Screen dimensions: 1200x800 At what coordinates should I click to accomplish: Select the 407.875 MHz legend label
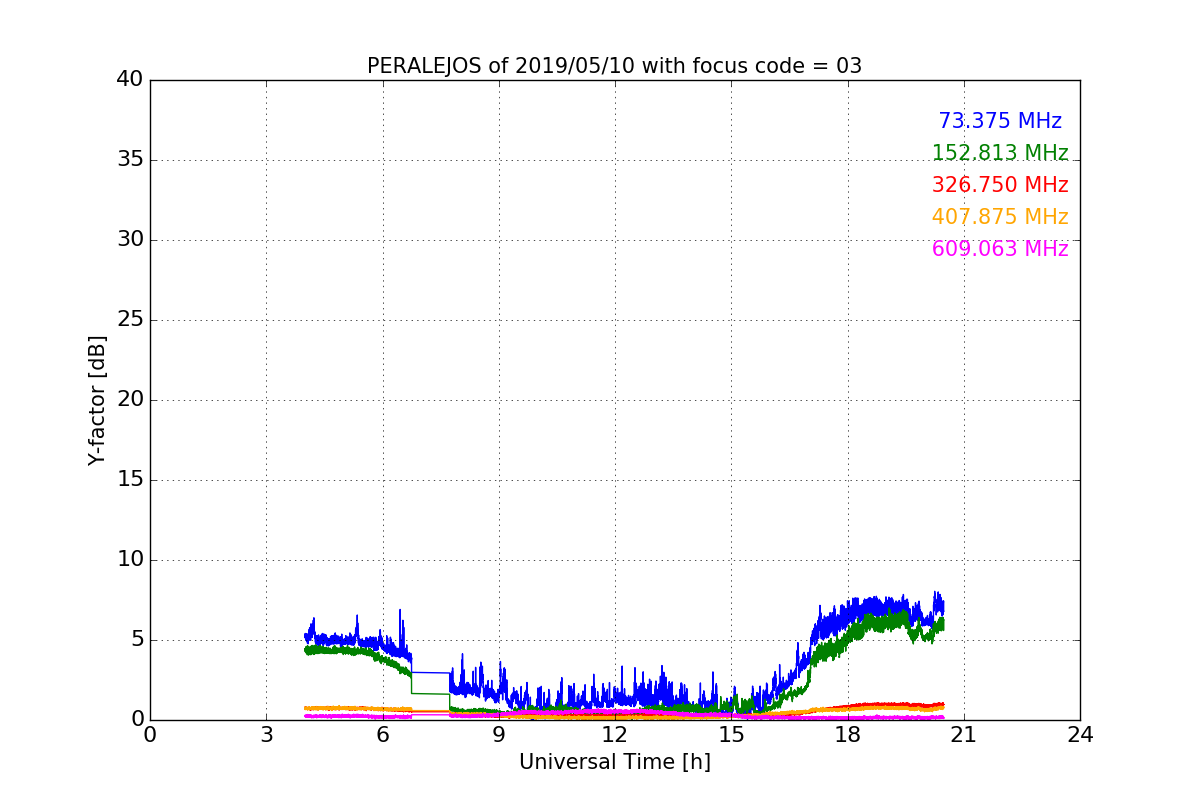point(1000,217)
